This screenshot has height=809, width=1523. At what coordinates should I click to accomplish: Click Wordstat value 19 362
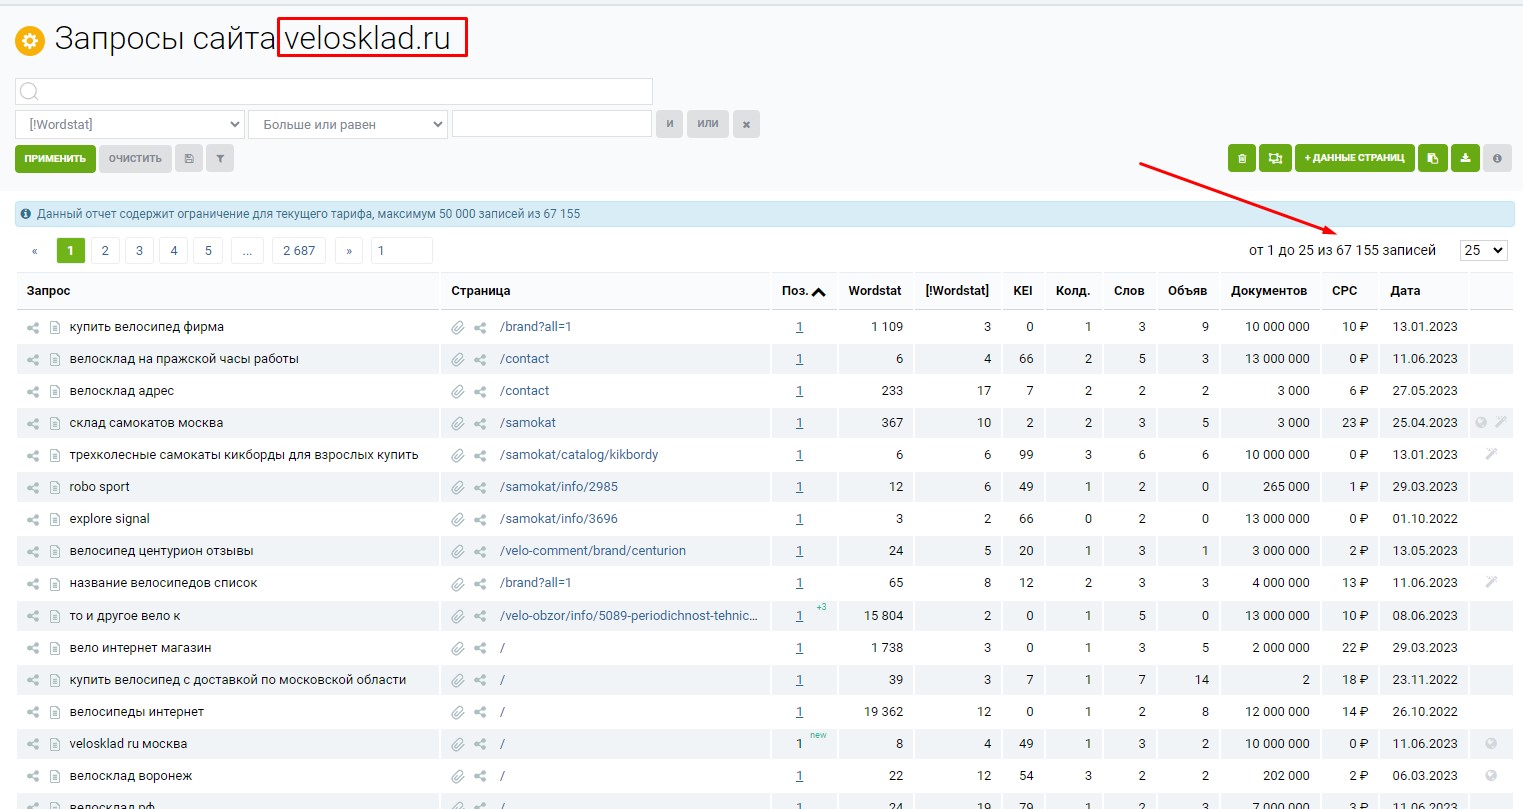884,712
